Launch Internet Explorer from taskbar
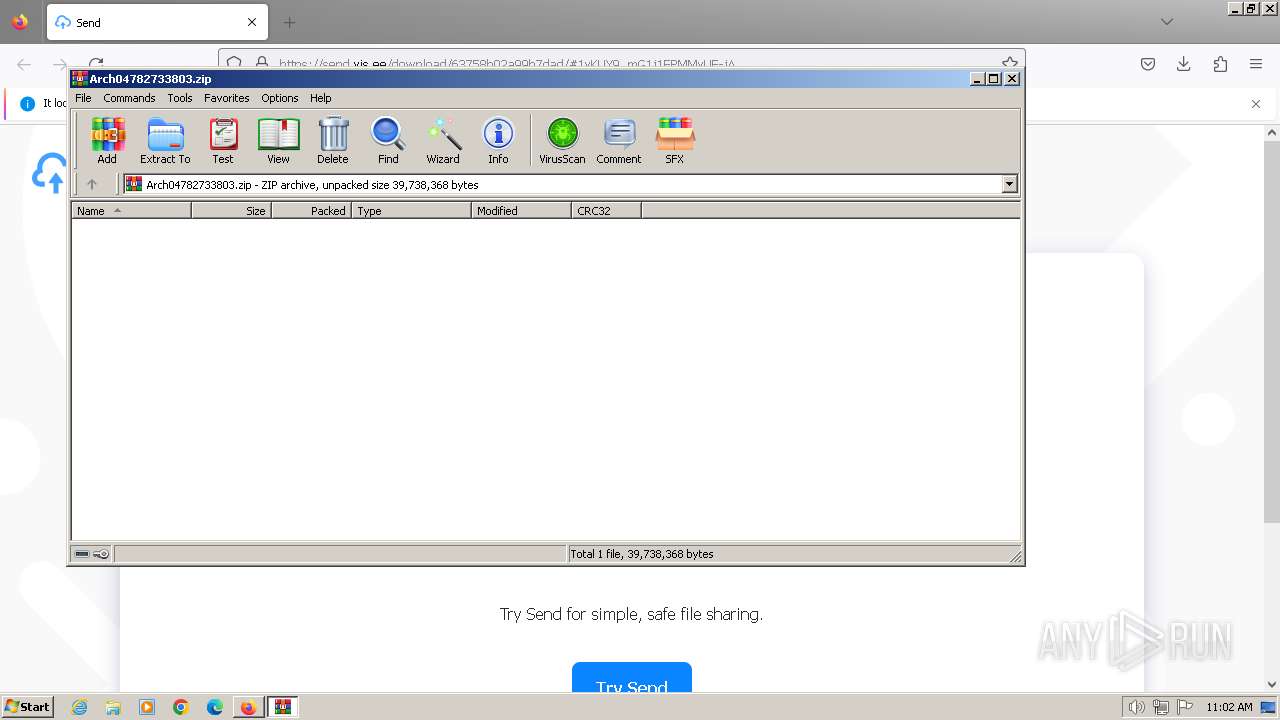Image resolution: width=1280 pixels, height=720 pixels. [x=79, y=707]
